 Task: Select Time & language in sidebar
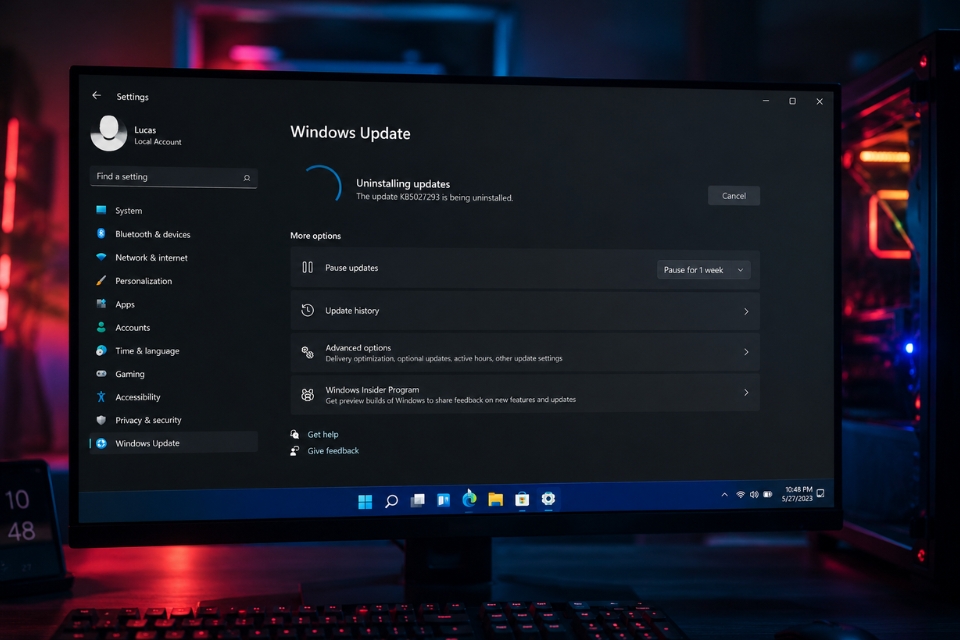click(147, 350)
